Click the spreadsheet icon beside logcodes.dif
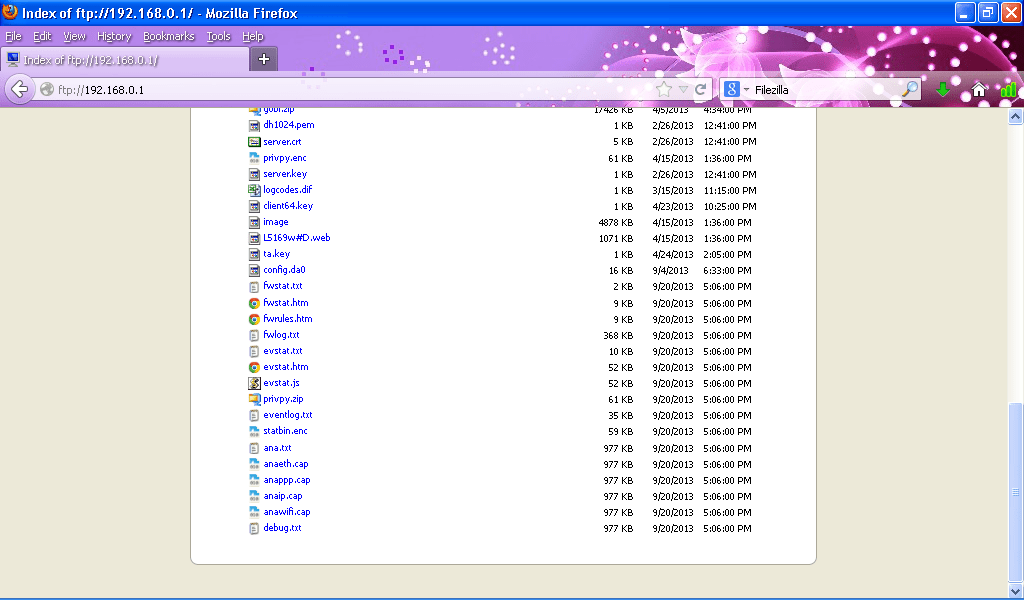Viewport: 1024px width, 600px height. [254, 190]
